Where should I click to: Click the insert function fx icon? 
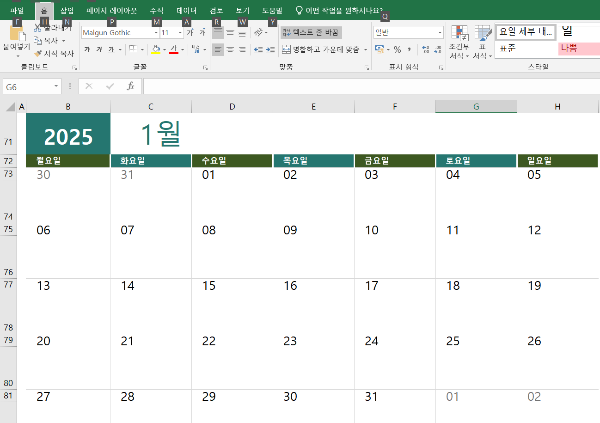coord(130,86)
